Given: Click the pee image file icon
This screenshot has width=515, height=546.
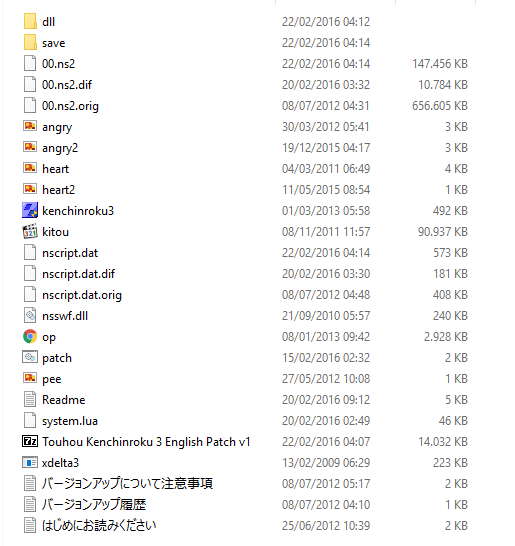Looking at the screenshot, I should coord(30,377).
